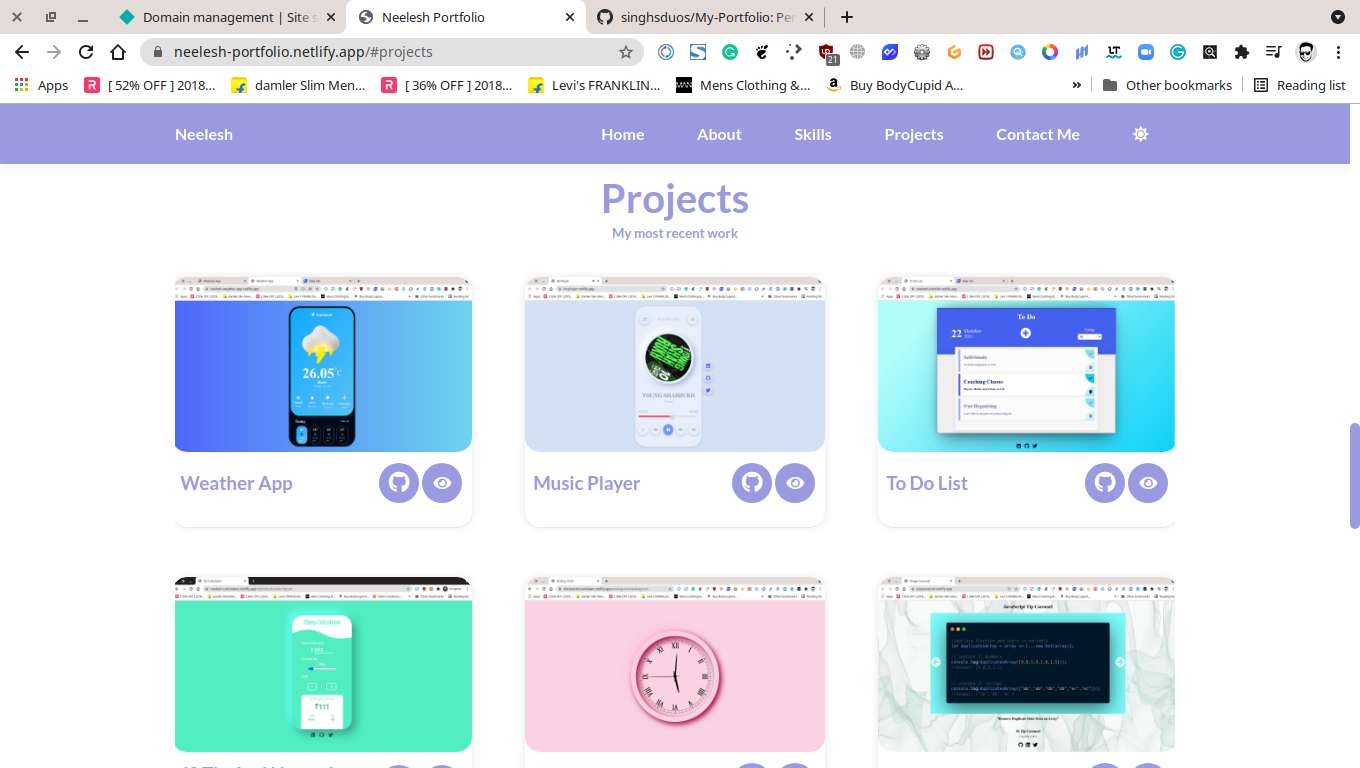Open the media control playlist icon

click(x=1273, y=52)
